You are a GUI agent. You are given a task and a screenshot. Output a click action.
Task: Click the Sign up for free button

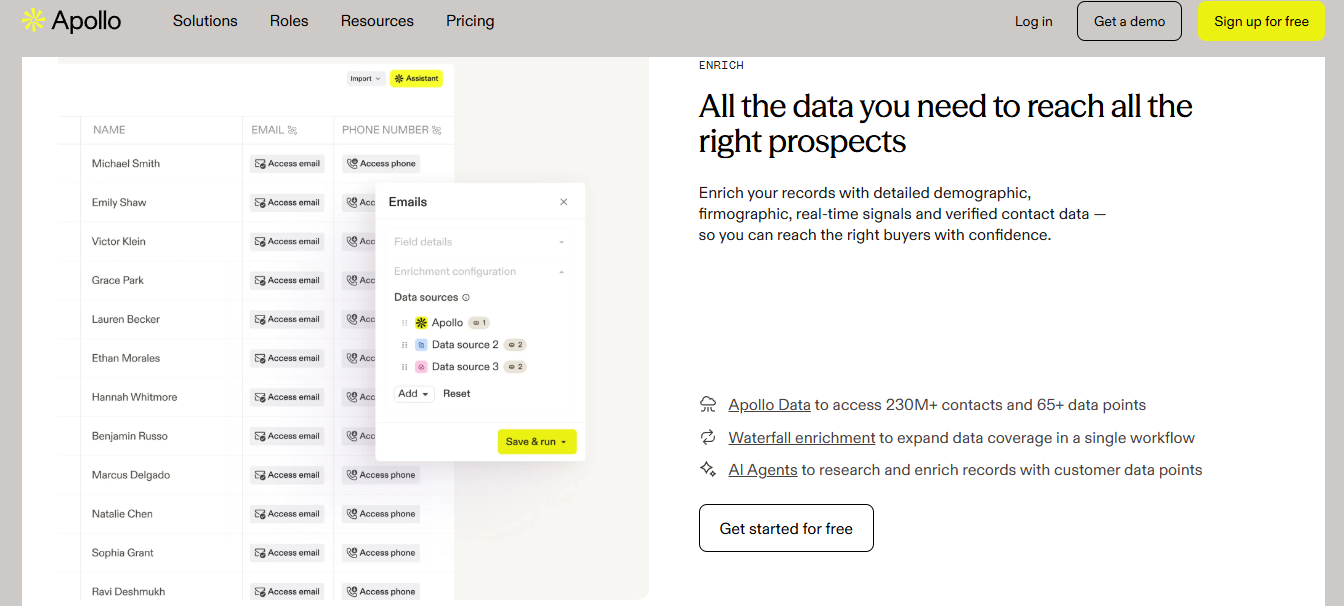[1261, 21]
